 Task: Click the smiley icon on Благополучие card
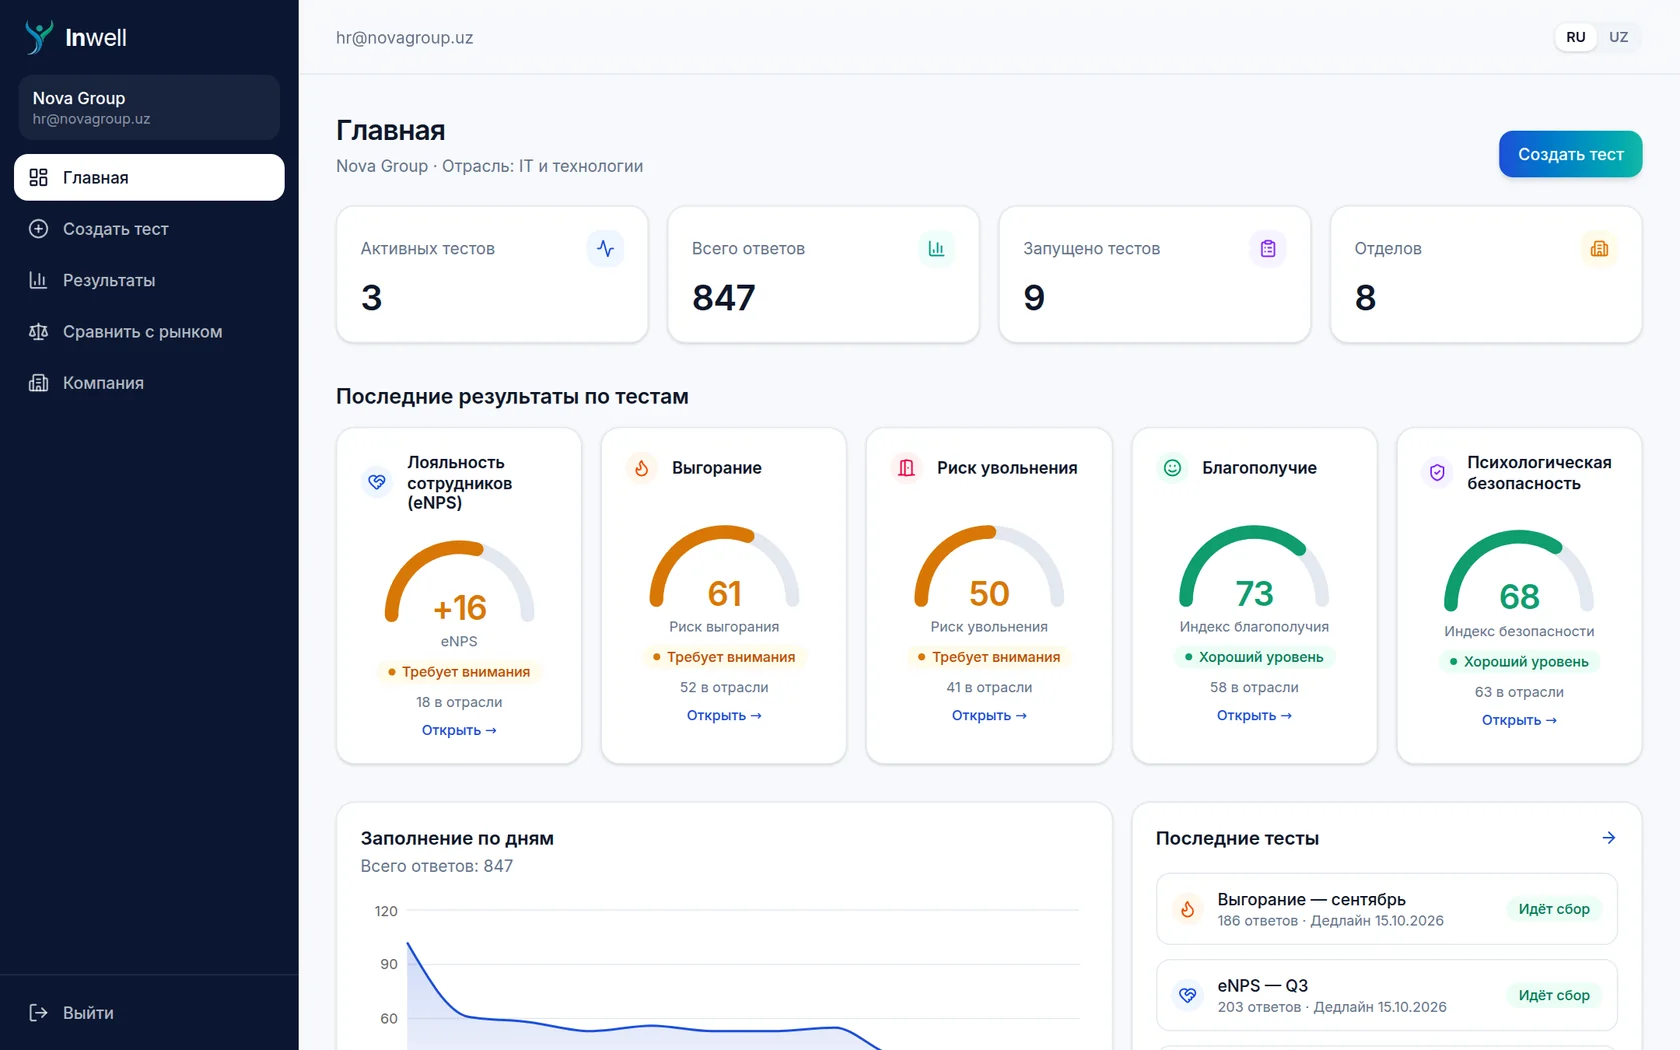1172,467
